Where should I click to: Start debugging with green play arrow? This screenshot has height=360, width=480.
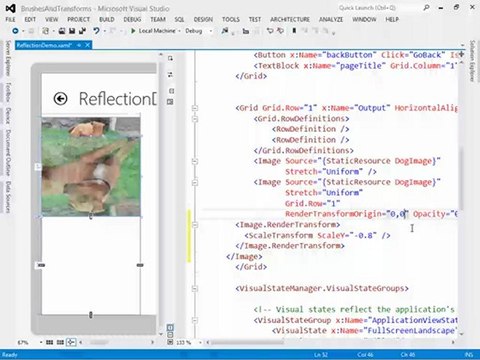pyautogui.click(x=133, y=31)
